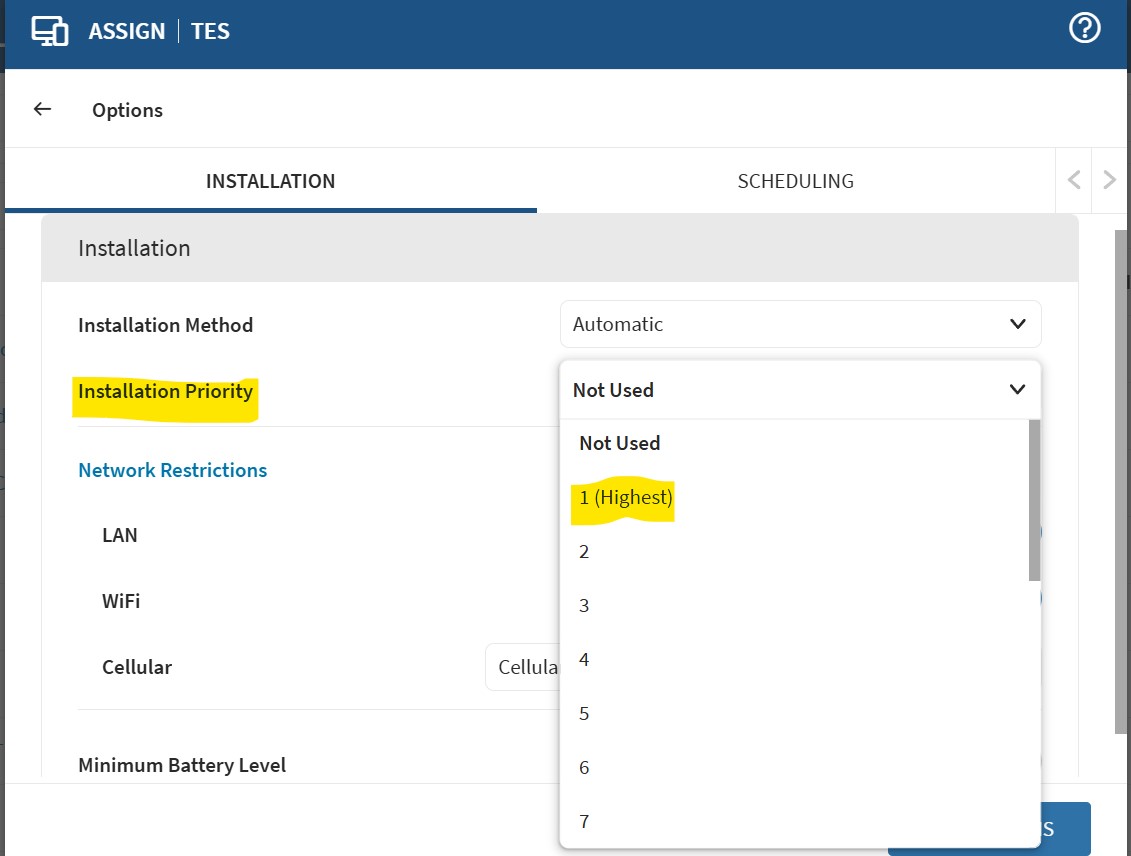
Task: Select priority 3 in the list
Action: (585, 605)
